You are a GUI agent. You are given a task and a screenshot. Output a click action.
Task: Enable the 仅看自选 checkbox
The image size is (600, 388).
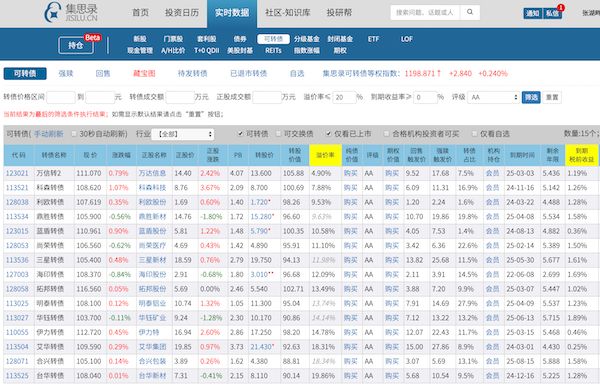474,134
